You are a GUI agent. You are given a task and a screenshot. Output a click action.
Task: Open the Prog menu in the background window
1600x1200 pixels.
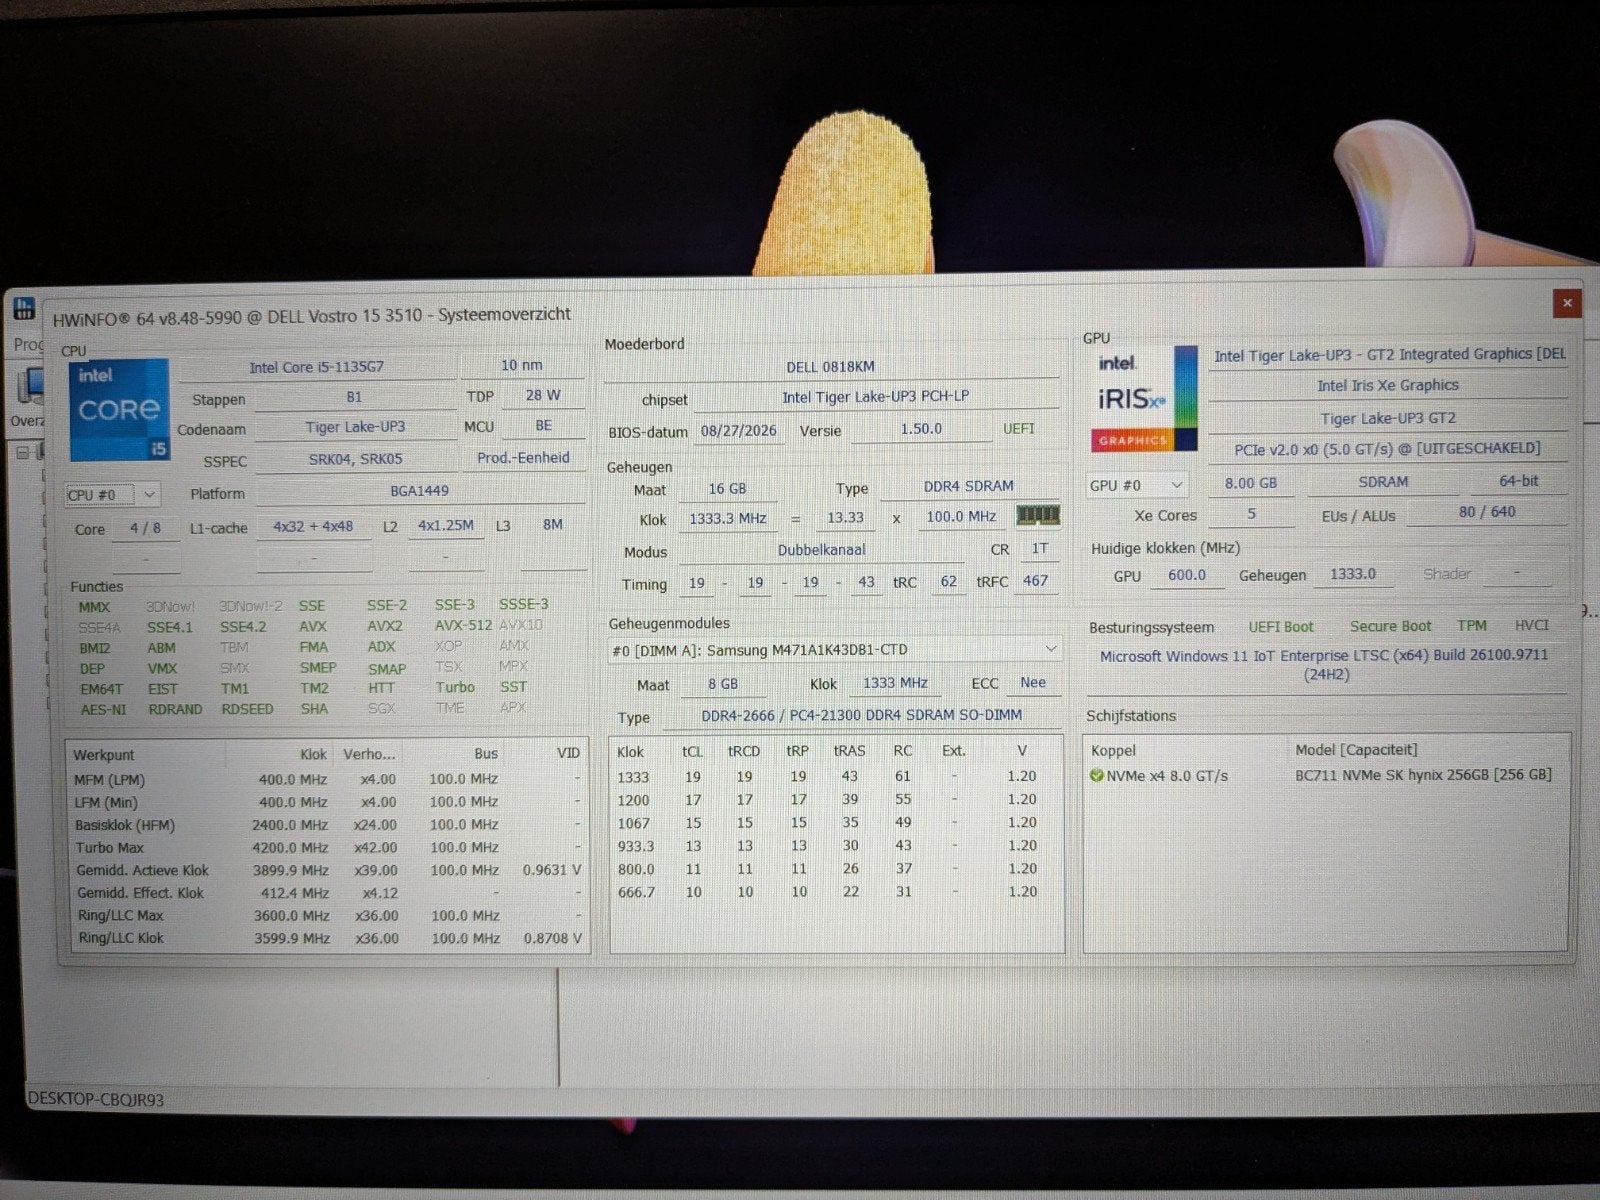tap(28, 345)
